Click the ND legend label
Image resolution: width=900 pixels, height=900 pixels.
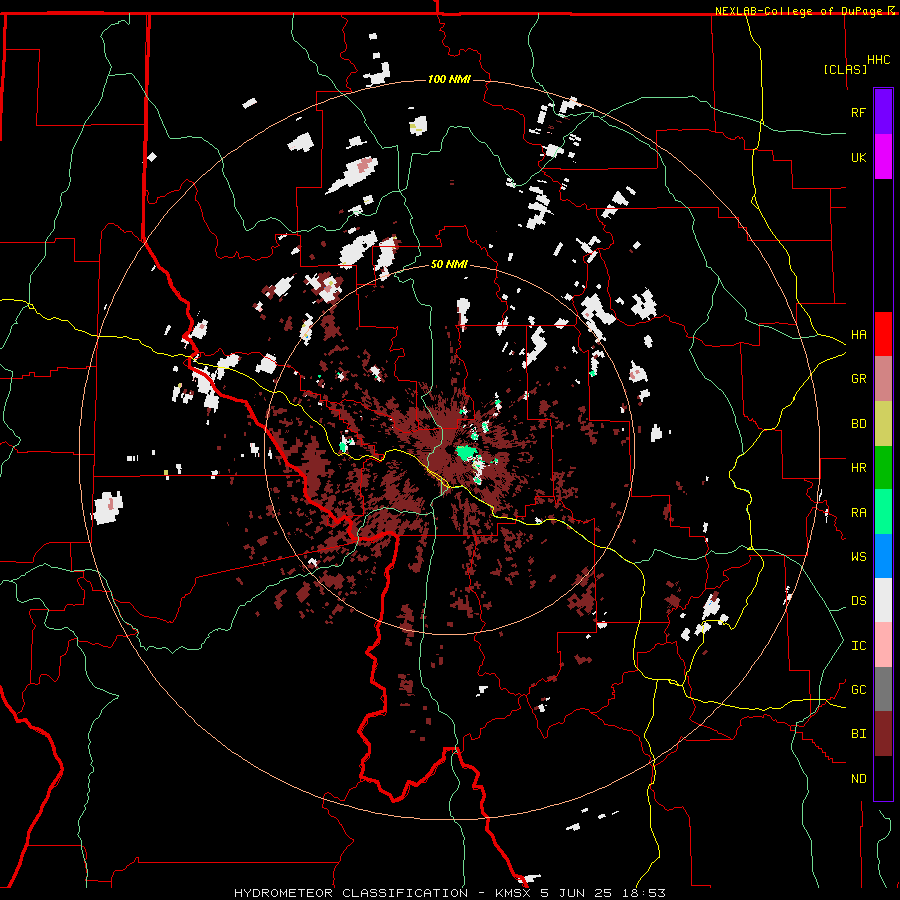pyautogui.click(x=858, y=778)
